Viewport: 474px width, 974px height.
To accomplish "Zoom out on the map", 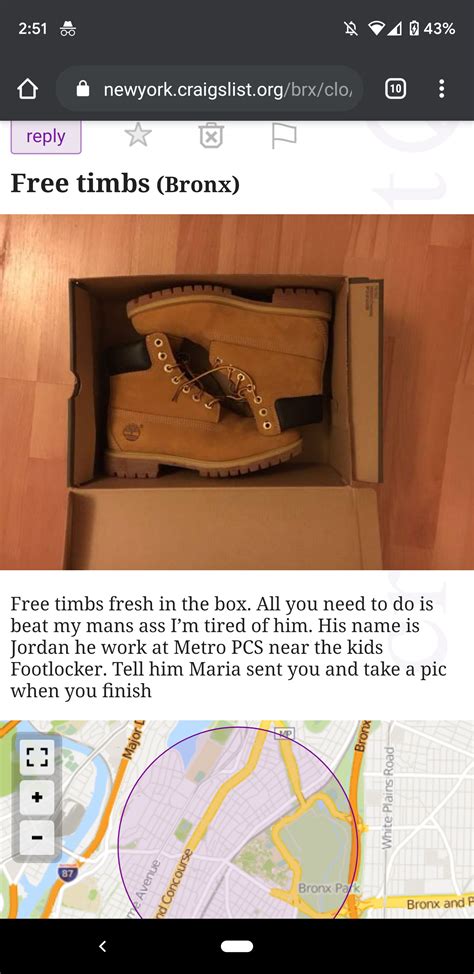I will click(x=37, y=837).
